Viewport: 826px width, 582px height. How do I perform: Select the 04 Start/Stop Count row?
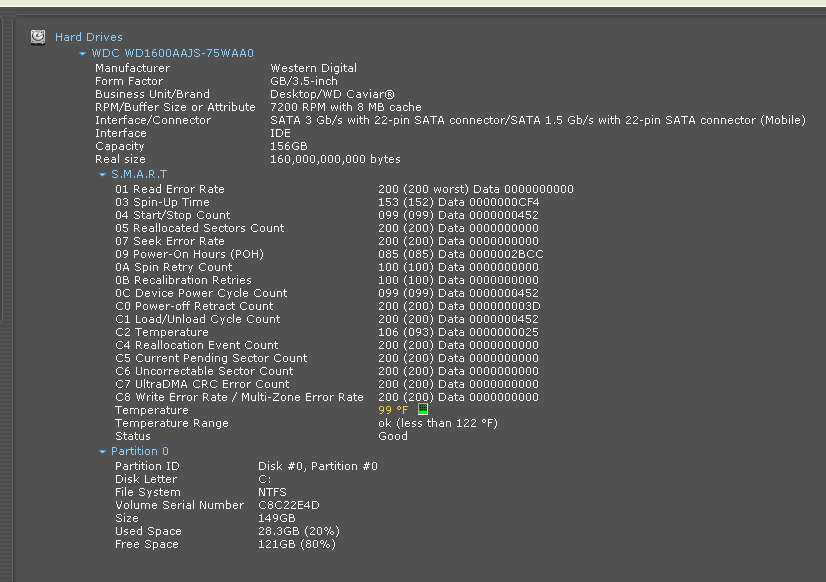point(327,215)
